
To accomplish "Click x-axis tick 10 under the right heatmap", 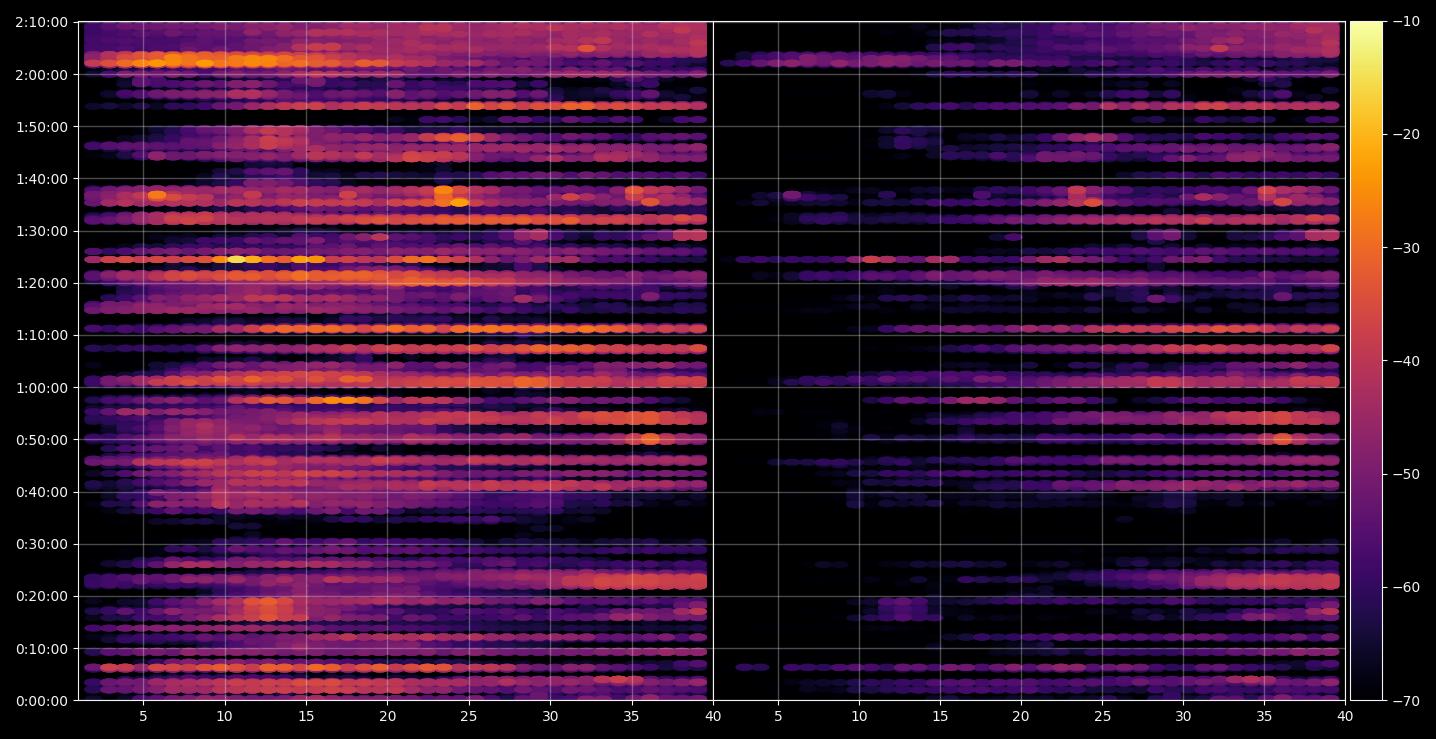I will (859, 716).
